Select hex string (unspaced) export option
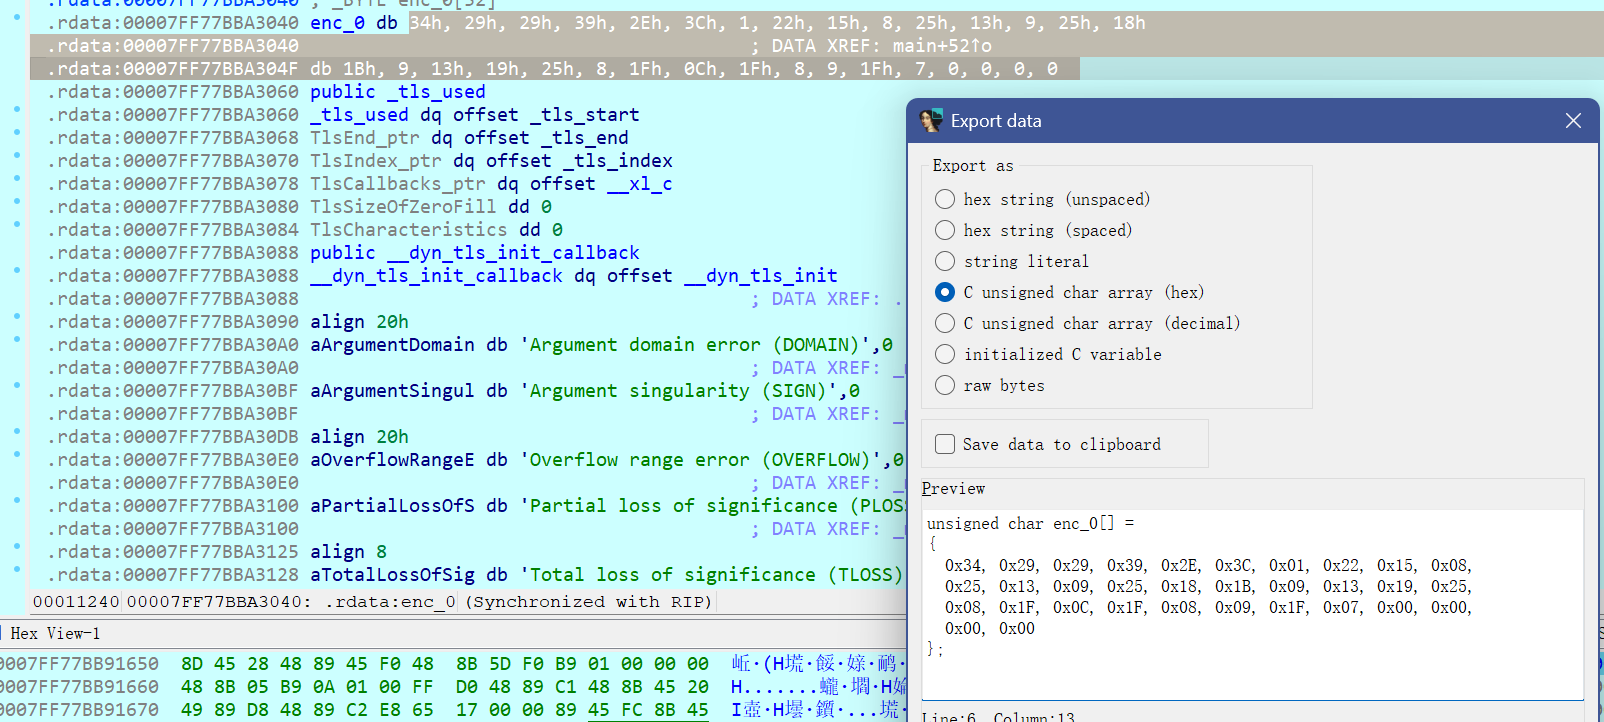1604x722 pixels. (945, 199)
